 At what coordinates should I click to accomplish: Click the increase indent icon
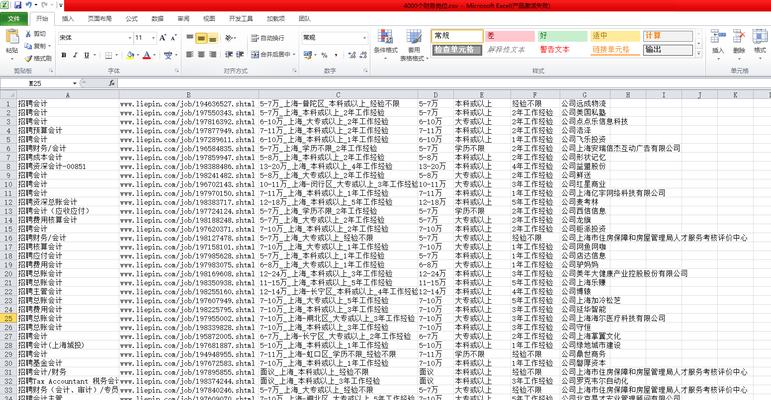point(240,54)
